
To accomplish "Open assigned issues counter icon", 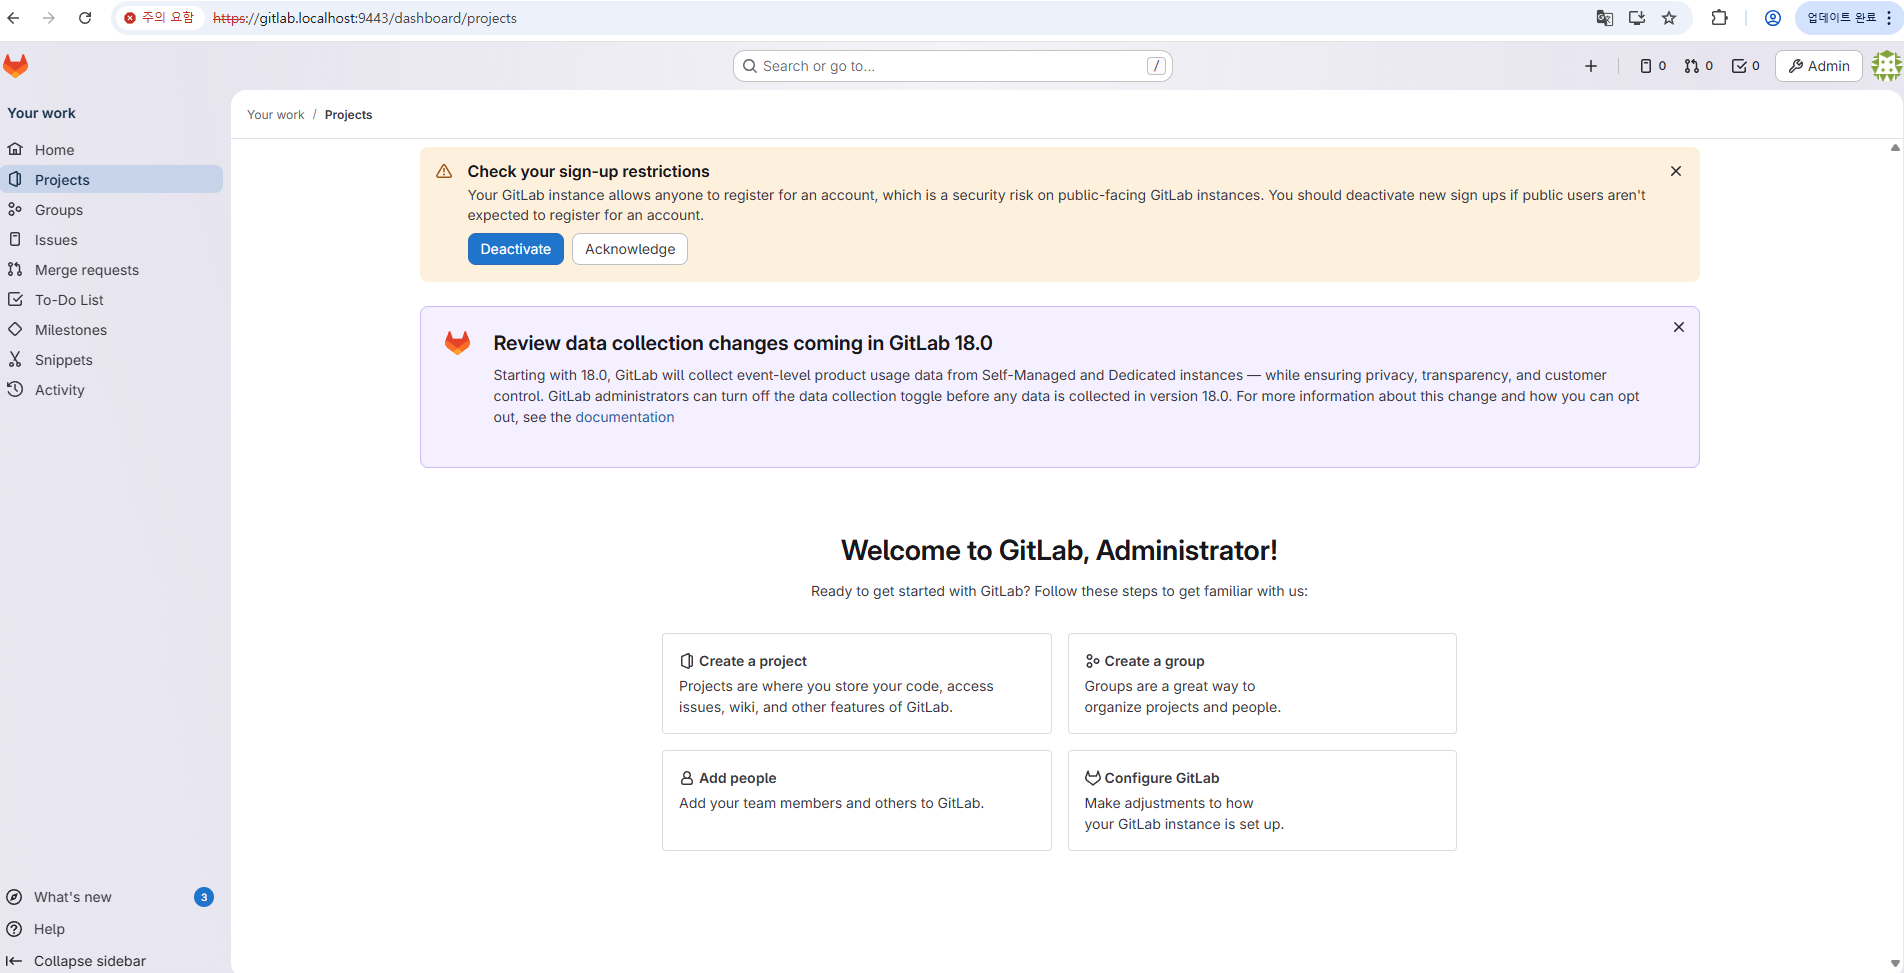I will click(1653, 66).
